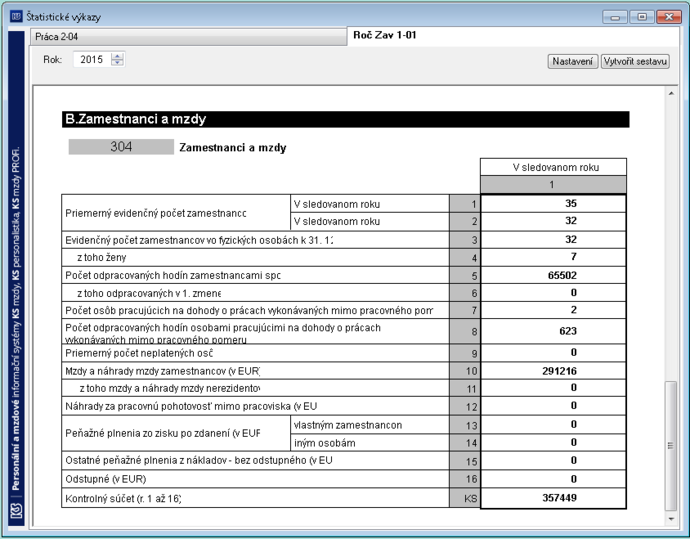Click Náhrady za pracovnú pohotovosť label
The image size is (690, 539).
coord(191,406)
